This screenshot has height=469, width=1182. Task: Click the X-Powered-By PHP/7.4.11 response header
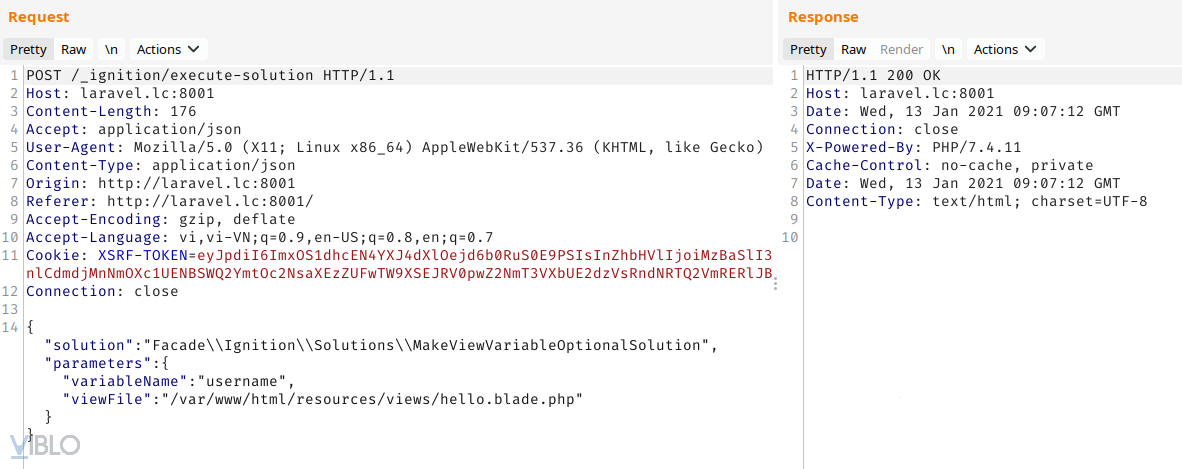tap(913, 147)
